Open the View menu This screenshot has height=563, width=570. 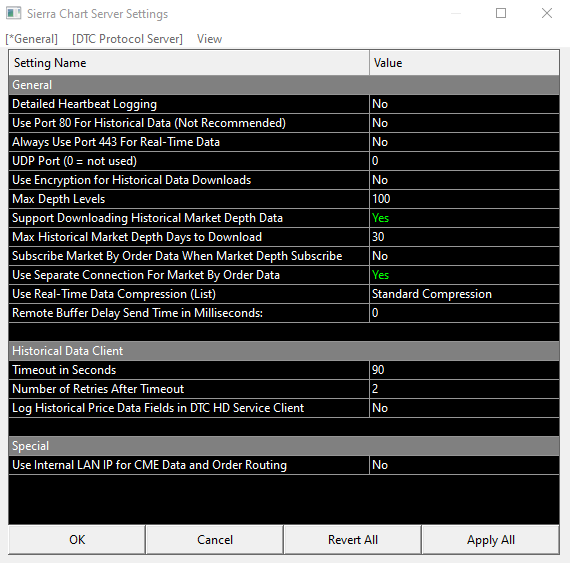pyautogui.click(x=209, y=39)
